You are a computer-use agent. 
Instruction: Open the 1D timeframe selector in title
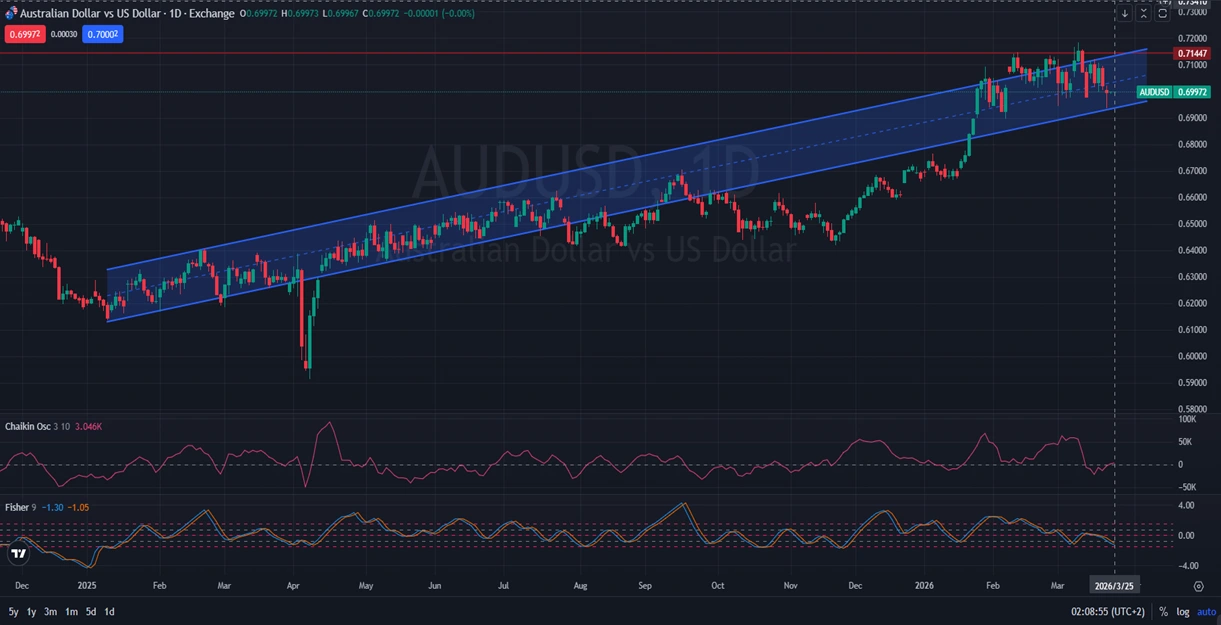(174, 13)
